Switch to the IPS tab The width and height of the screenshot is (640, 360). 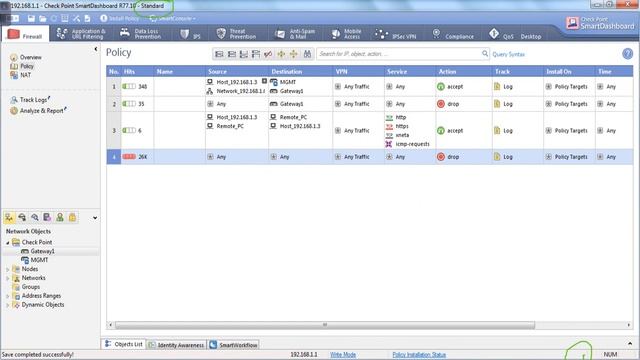[x=190, y=34]
